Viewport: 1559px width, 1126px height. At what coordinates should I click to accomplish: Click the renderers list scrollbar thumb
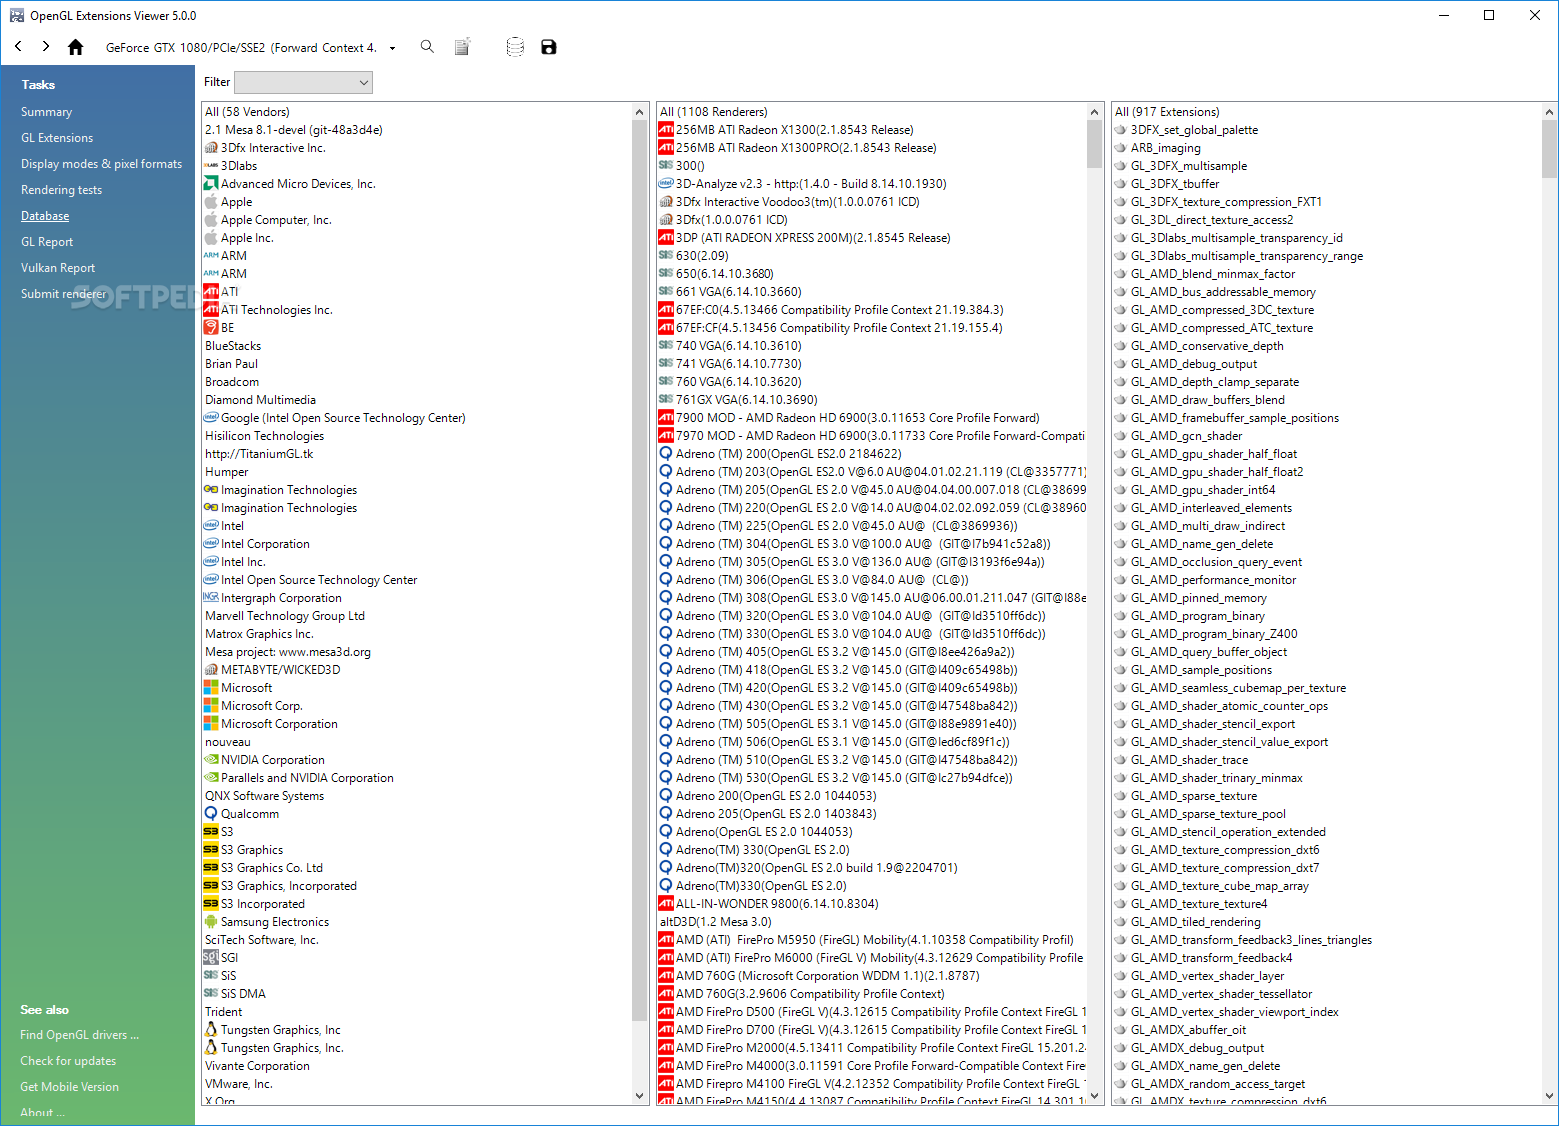(1094, 144)
